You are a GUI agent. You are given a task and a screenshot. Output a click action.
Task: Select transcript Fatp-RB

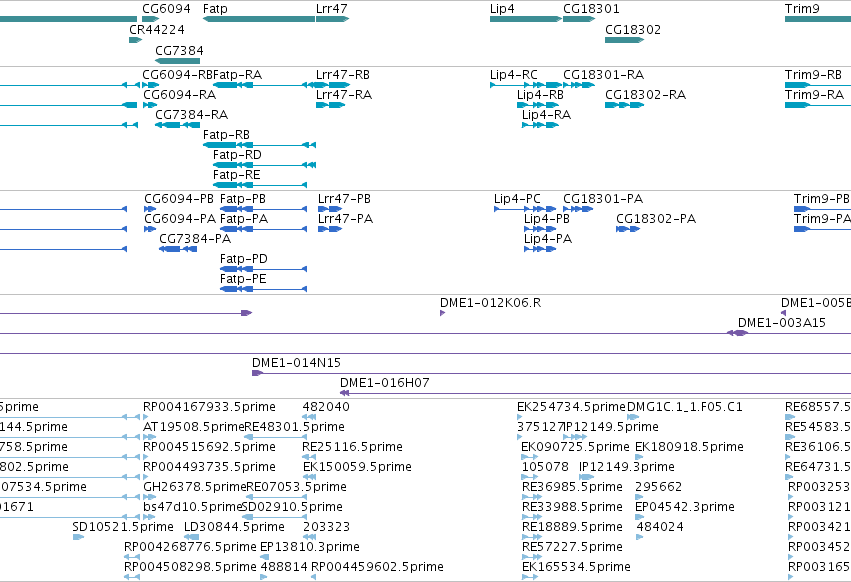point(259,145)
